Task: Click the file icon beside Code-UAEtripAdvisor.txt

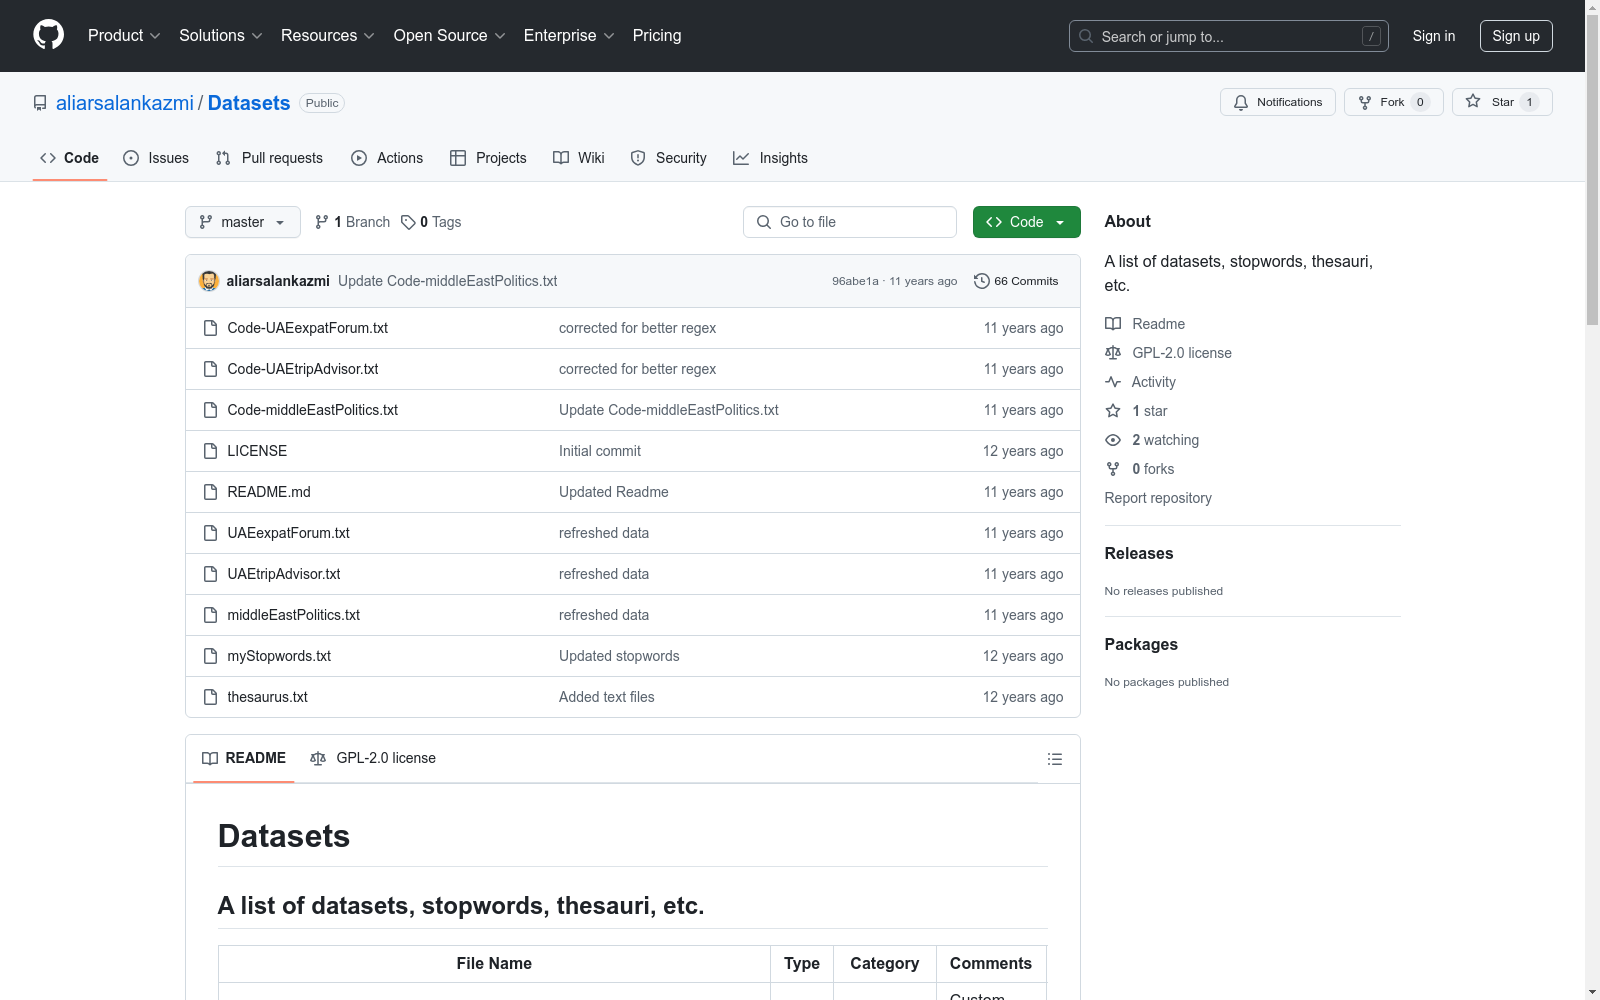Action: pyautogui.click(x=210, y=369)
